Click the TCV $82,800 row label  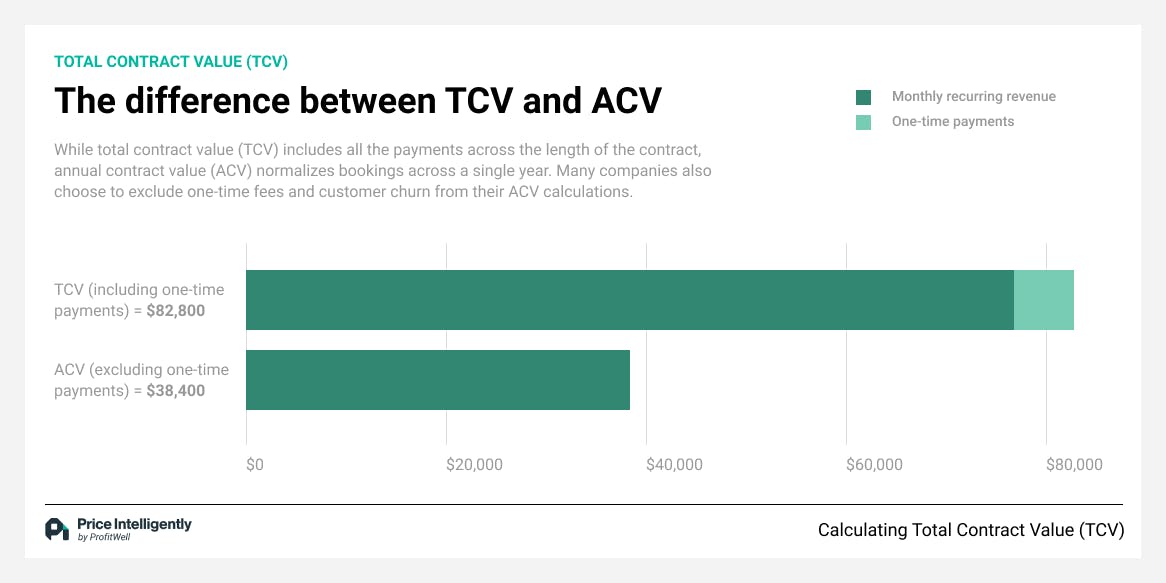click(139, 300)
